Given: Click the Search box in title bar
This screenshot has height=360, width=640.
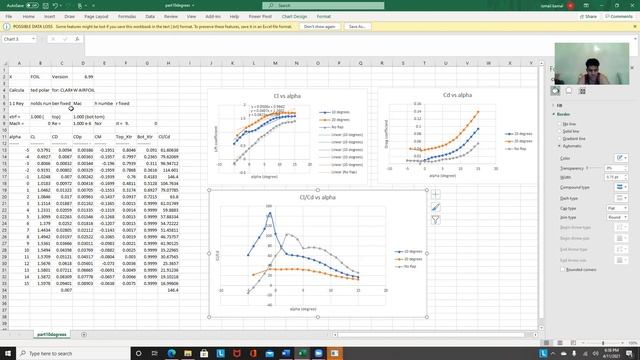Looking at the screenshot, I should pyautogui.click(x=323, y=6).
